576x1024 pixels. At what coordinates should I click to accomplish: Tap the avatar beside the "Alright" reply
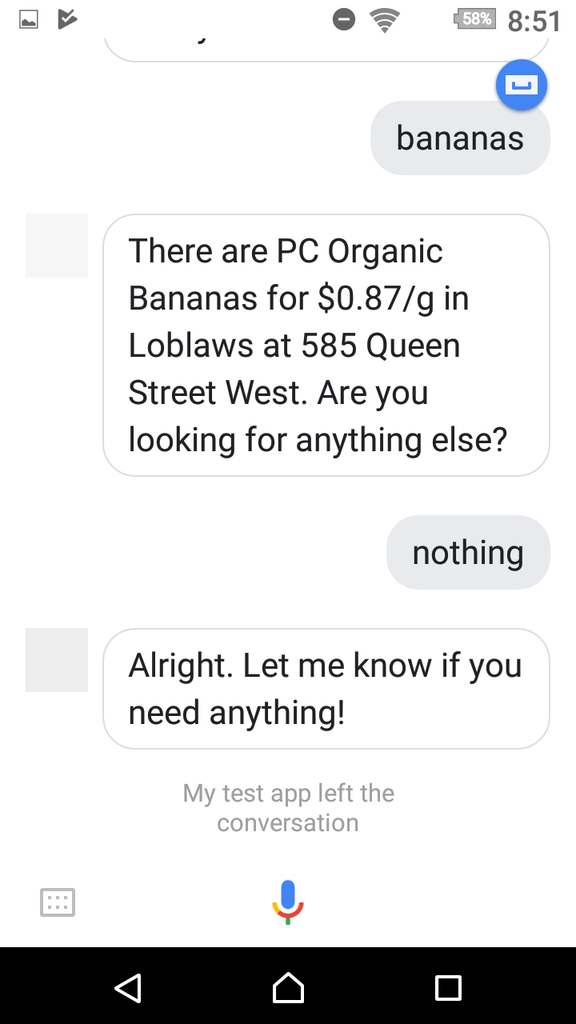coord(57,660)
